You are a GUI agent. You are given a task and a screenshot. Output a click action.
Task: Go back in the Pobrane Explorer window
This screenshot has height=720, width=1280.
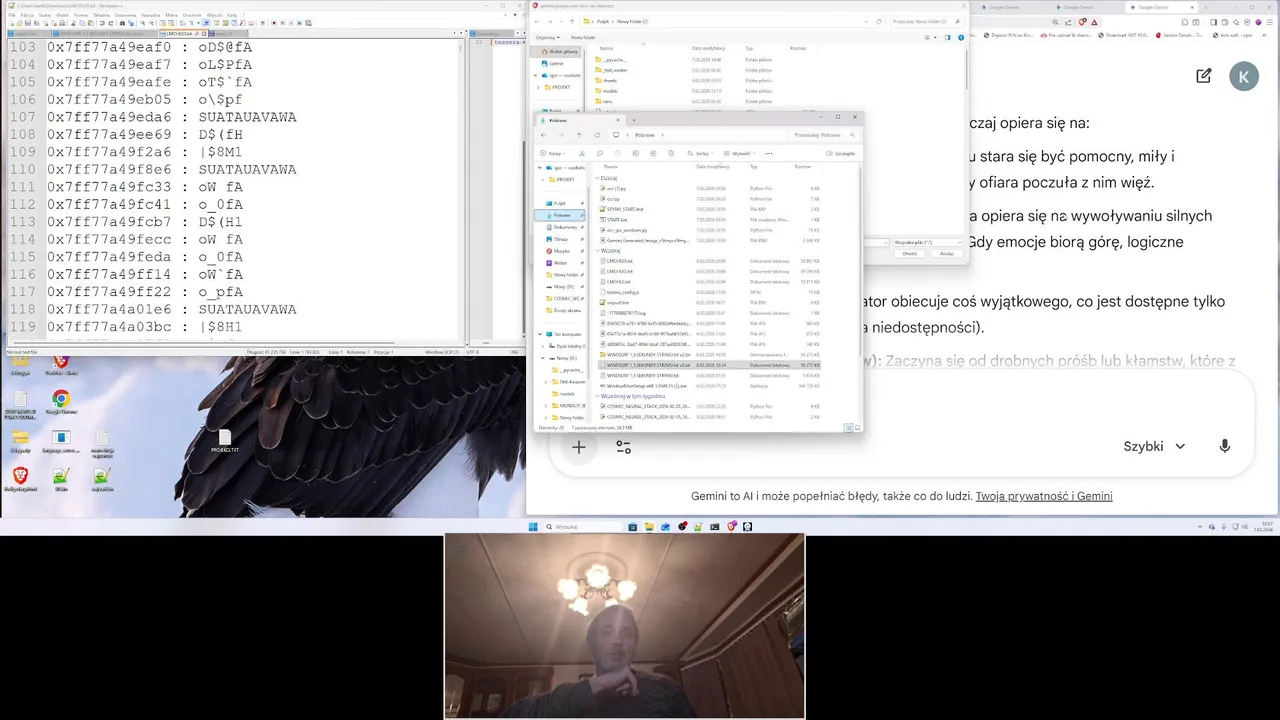click(x=543, y=135)
